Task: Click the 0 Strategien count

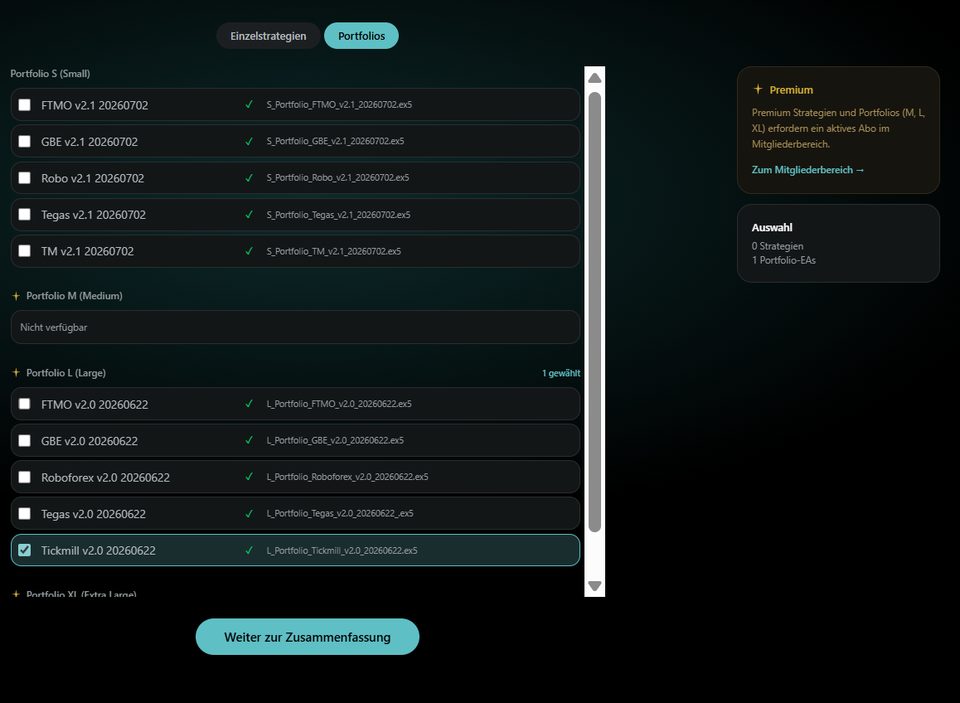Action: [778, 246]
